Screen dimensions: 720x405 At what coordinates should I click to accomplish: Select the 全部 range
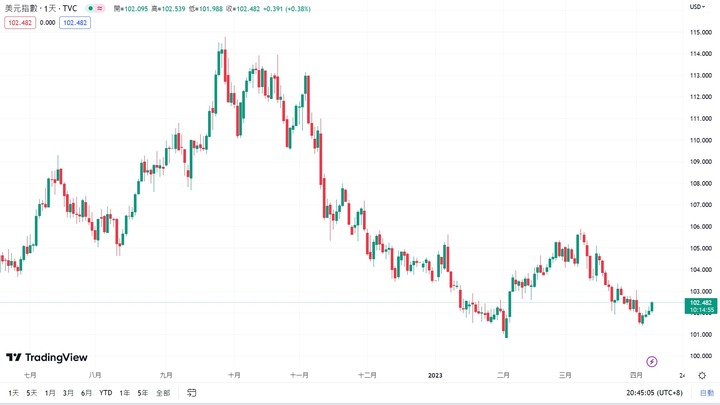pyautogui.click(x=163, y=393)
